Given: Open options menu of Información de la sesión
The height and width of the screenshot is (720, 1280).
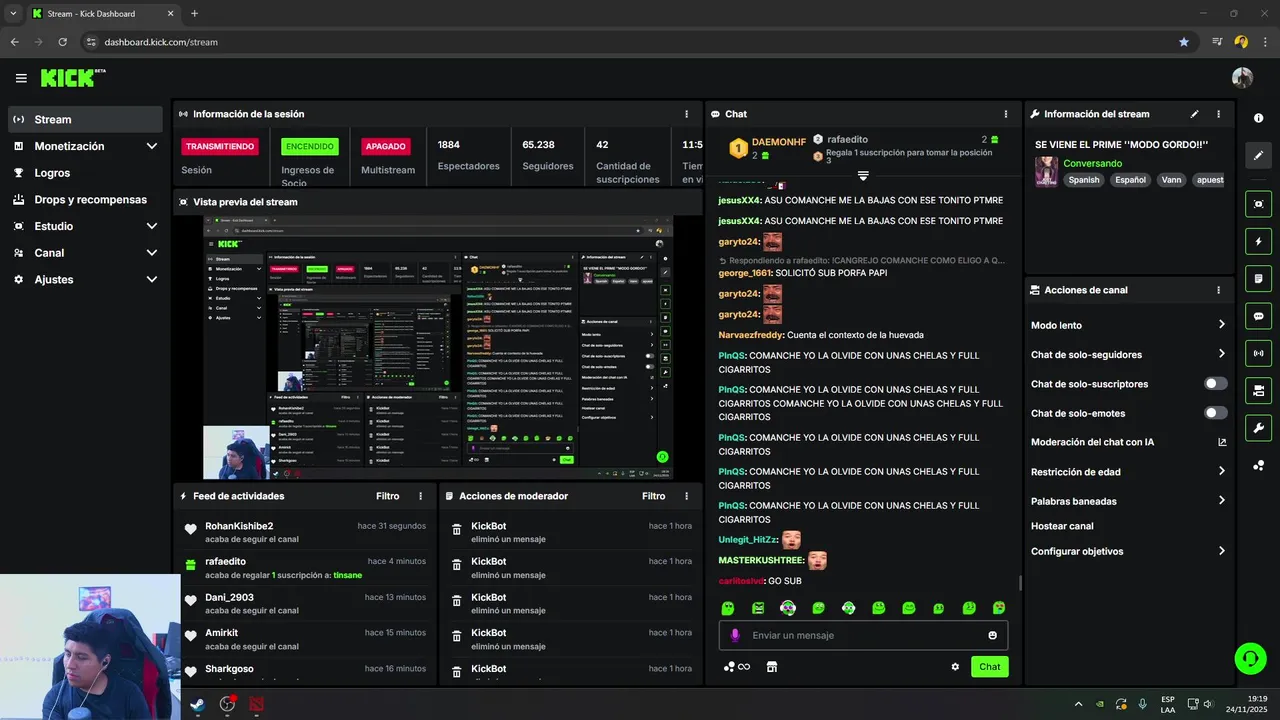Looking at the screenshot, I should pyautogui.click(x=686, y=114).
